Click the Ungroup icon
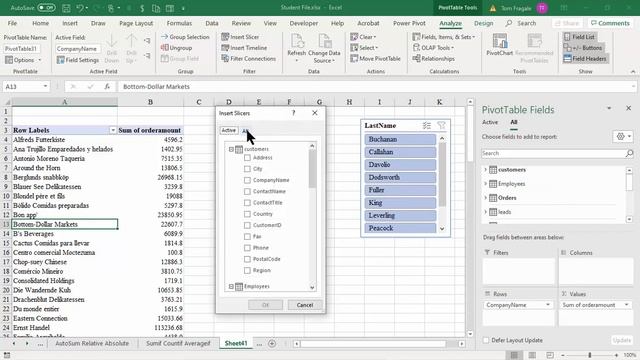Screen dimensions: 640x360 [x=164, y=48]
